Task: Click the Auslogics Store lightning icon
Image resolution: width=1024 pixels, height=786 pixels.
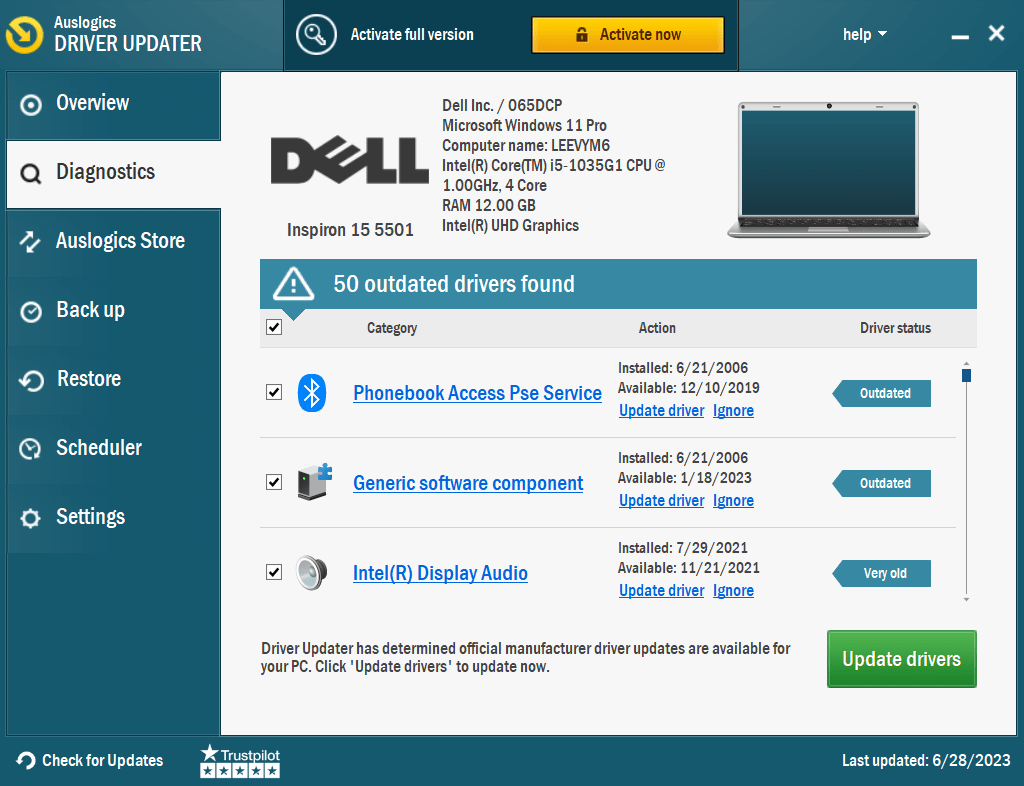Action: 30,240
